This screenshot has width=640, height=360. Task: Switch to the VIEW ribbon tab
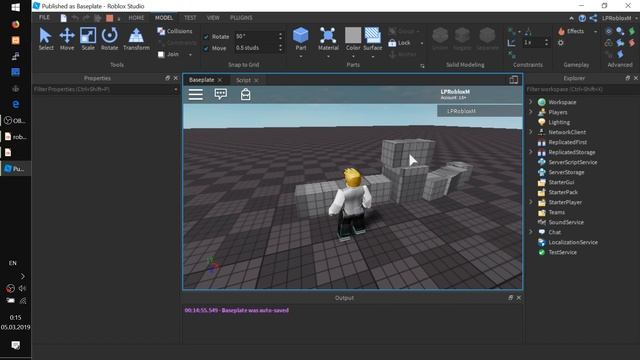(213, 18)
